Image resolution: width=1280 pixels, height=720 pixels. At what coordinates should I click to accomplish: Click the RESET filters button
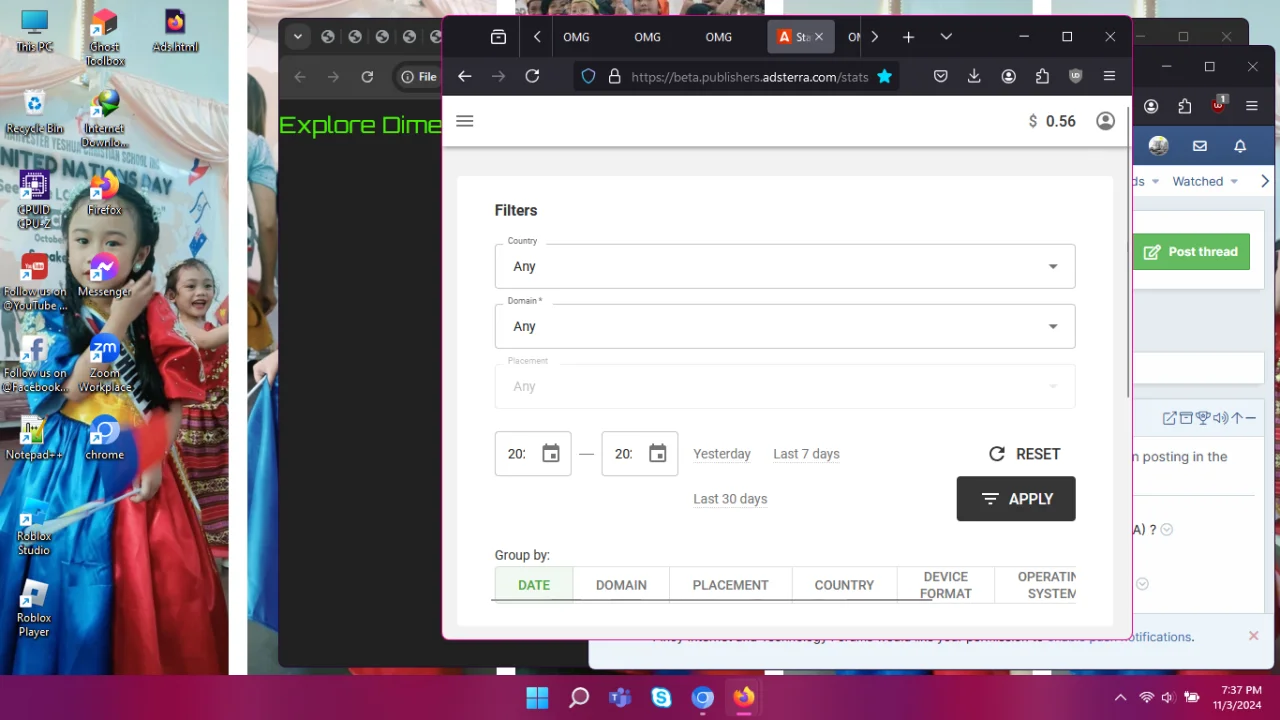(1024, 454)
